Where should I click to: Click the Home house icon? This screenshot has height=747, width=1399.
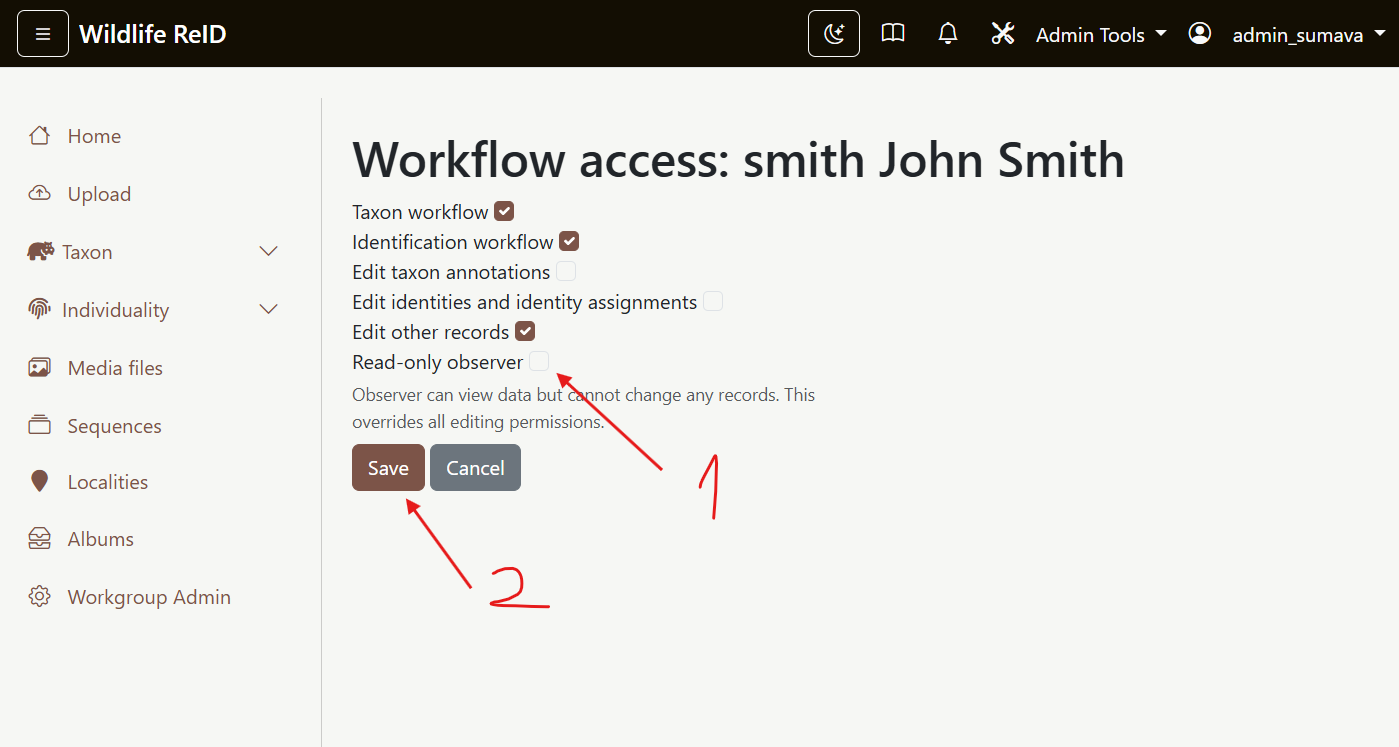pyautogui.click(x=40, y=136)
